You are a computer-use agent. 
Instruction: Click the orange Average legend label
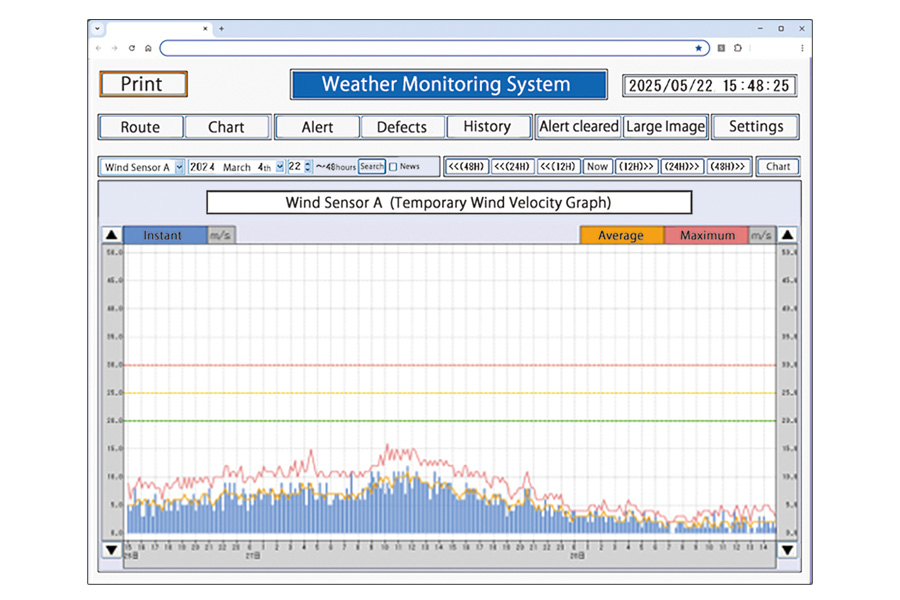coord(622,235)
